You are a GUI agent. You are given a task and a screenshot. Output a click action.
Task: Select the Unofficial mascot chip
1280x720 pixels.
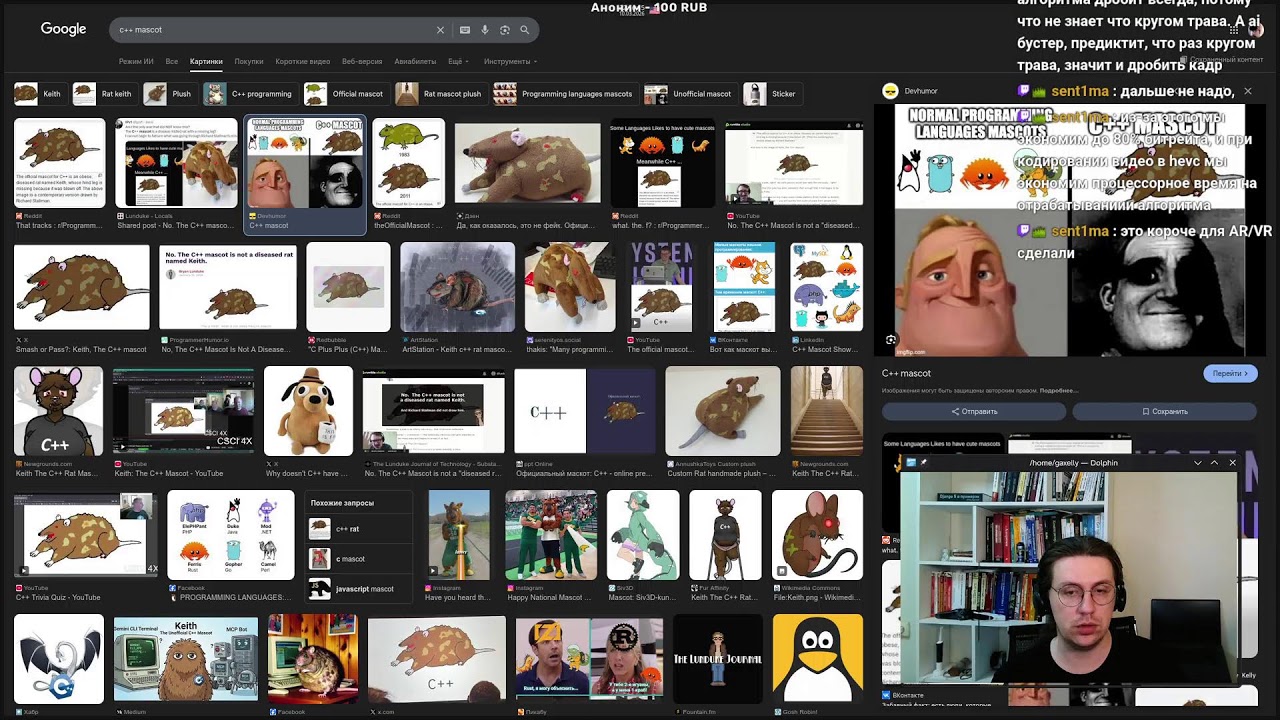coord(690,94)
